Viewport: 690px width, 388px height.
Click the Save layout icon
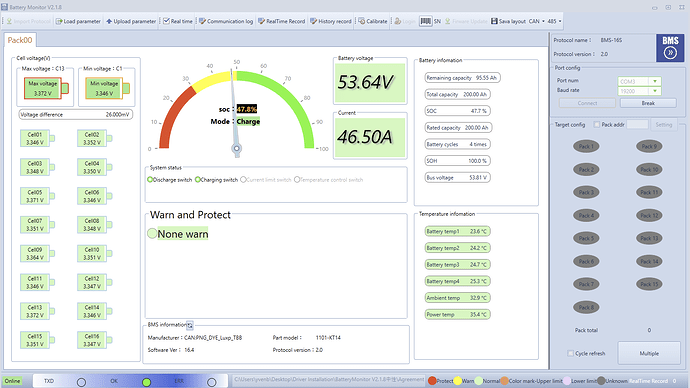[494, 21]
